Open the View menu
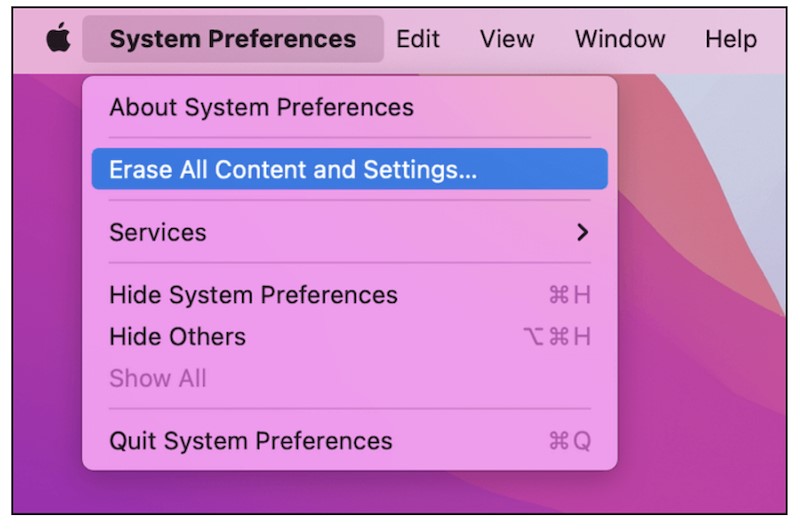This screenshot has height=529, width=800. [506, 40]
